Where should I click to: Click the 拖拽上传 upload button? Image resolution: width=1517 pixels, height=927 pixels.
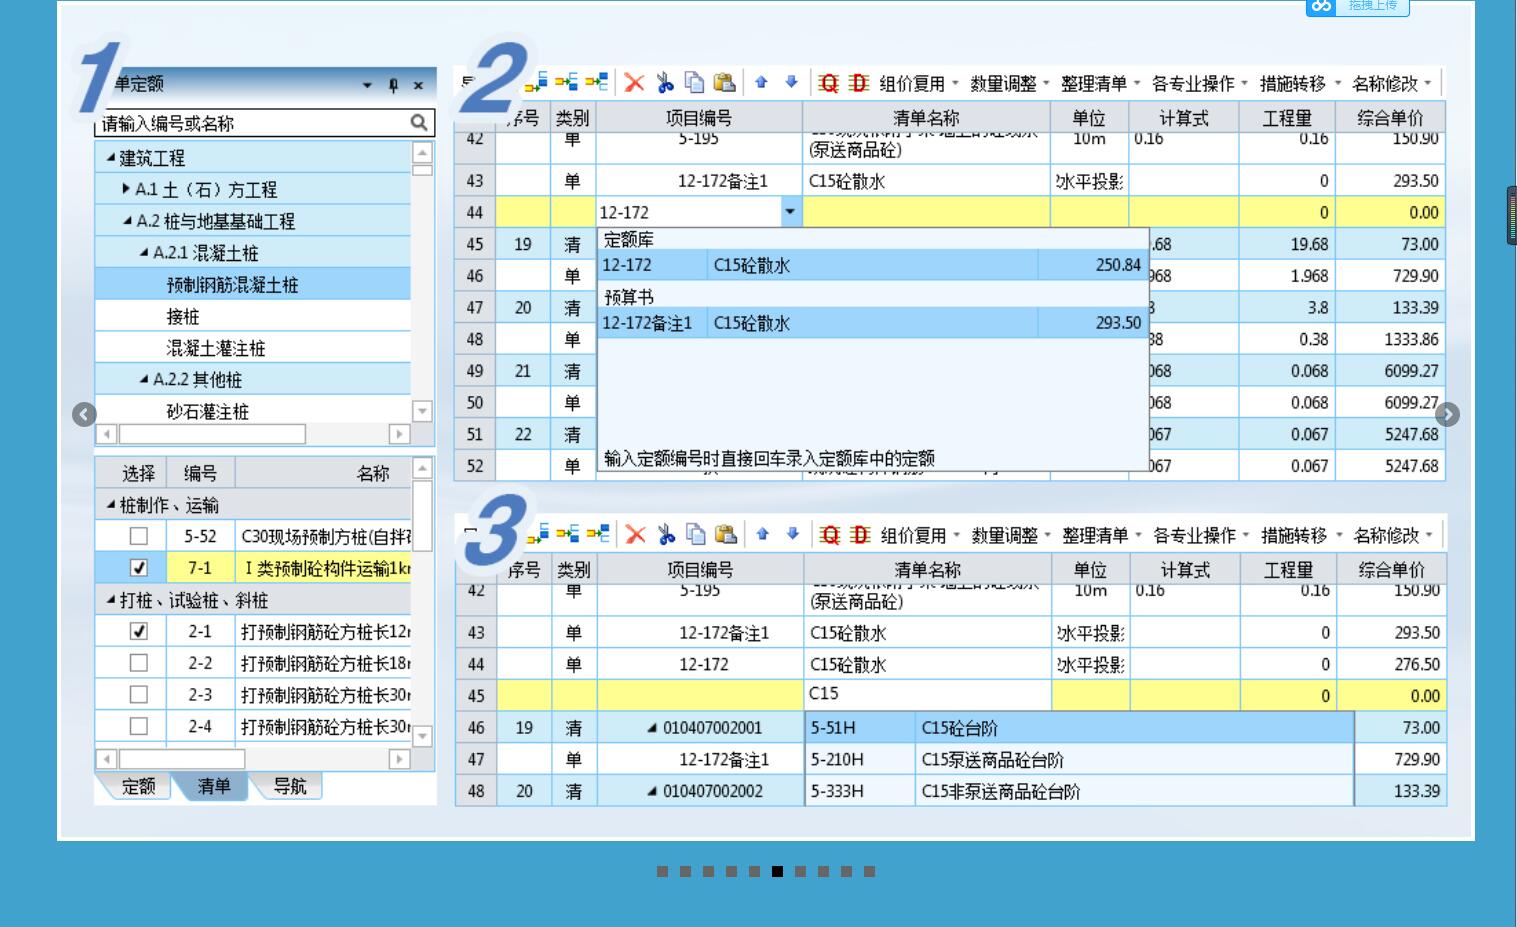pos(1374,6)
